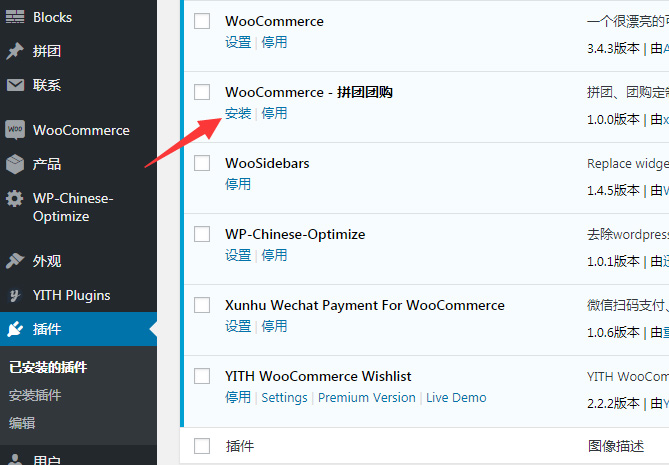Click 停用 under WooSidebars
The image size is (669, 465).
click(238, 184)
